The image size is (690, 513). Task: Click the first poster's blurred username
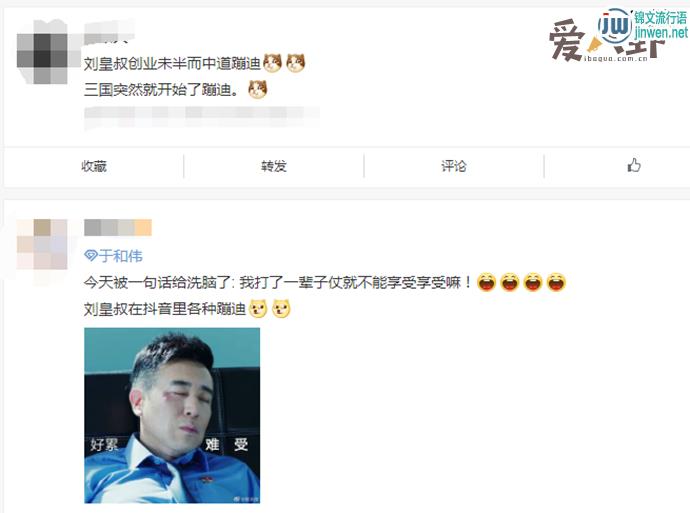[109, 33]
